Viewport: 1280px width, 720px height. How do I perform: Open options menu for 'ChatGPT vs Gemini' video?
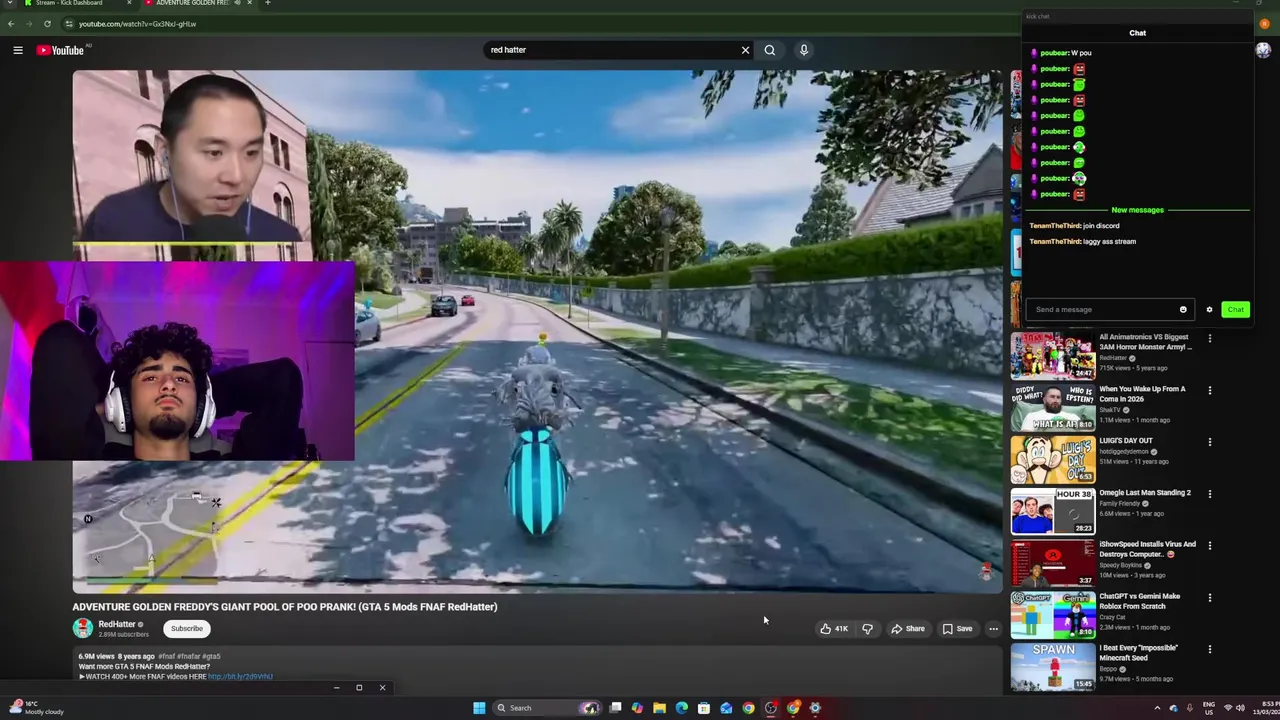(1210, 598)
